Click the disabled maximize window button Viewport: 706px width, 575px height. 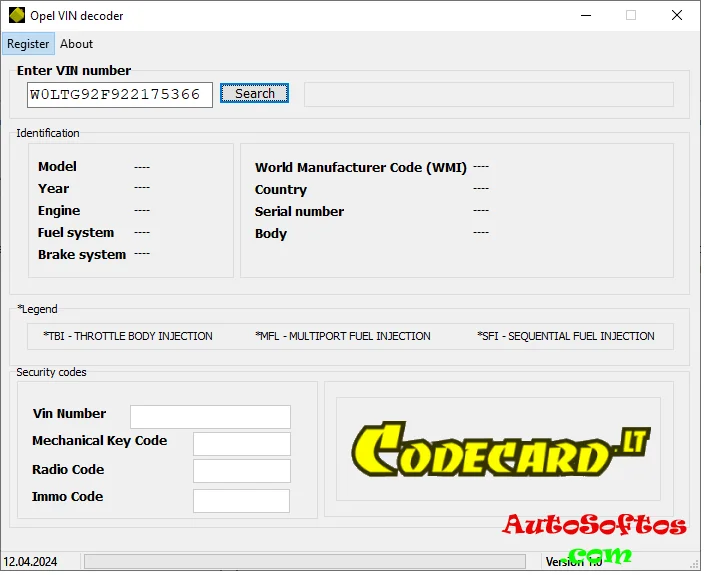(631, 16)
